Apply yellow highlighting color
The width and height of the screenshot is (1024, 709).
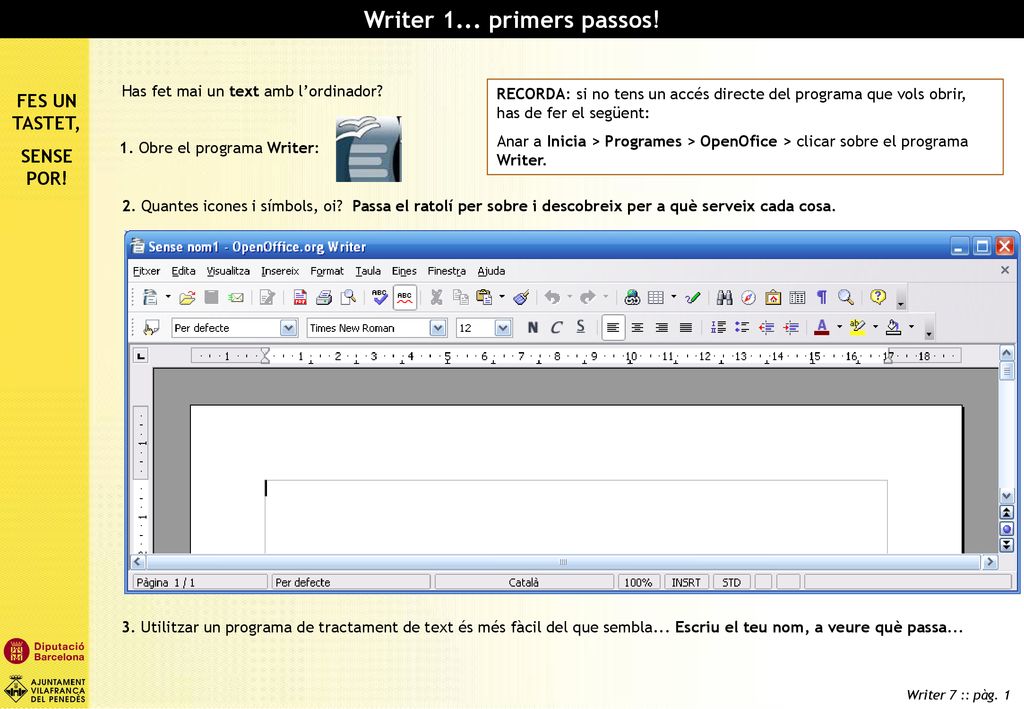(858, 328)
